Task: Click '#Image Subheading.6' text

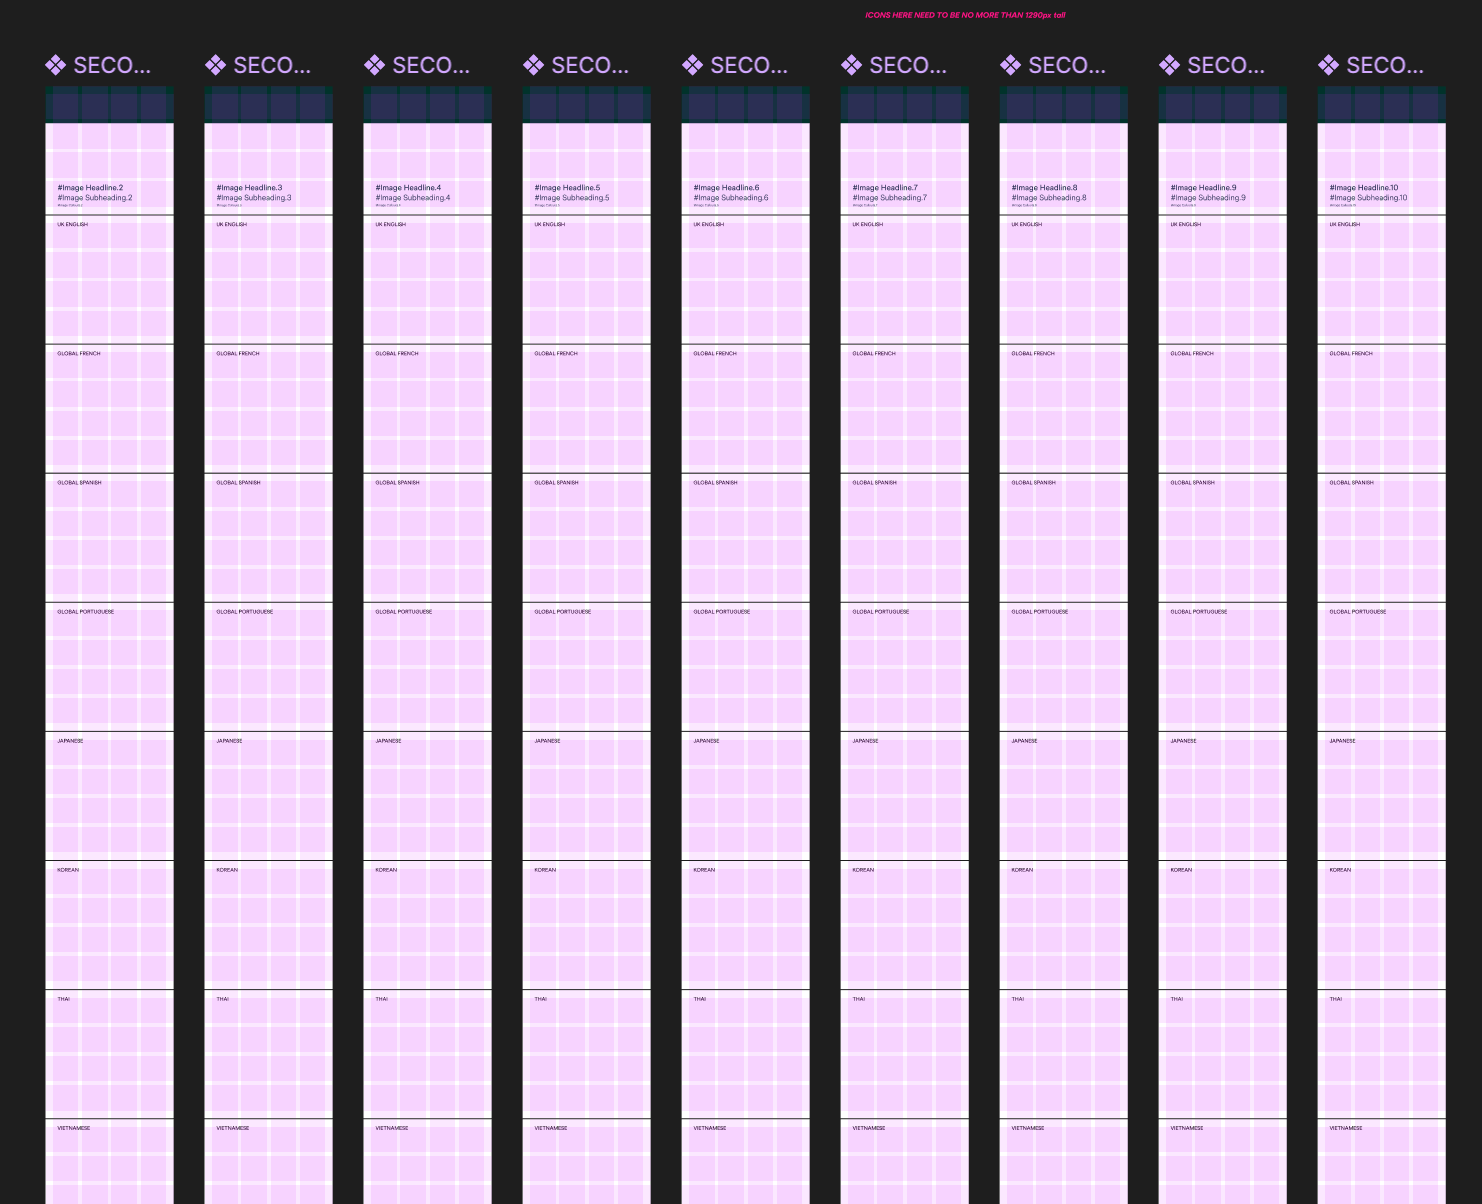Action: tap(731, 198)
